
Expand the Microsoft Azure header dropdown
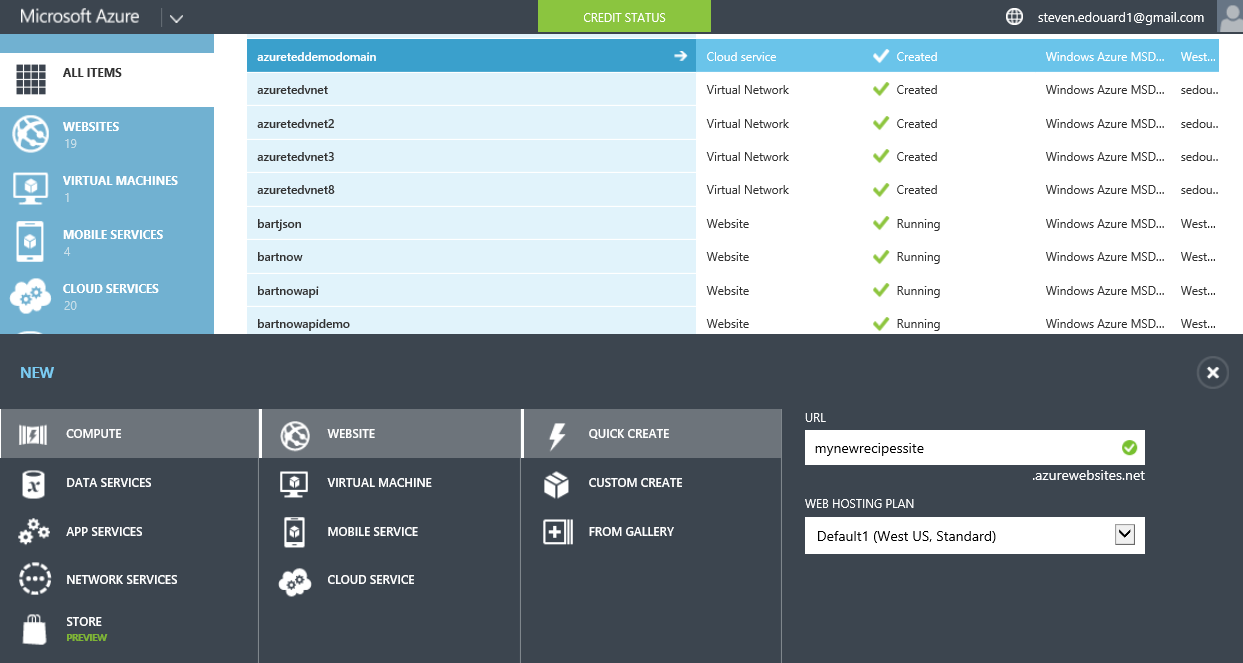pos(176,18)
